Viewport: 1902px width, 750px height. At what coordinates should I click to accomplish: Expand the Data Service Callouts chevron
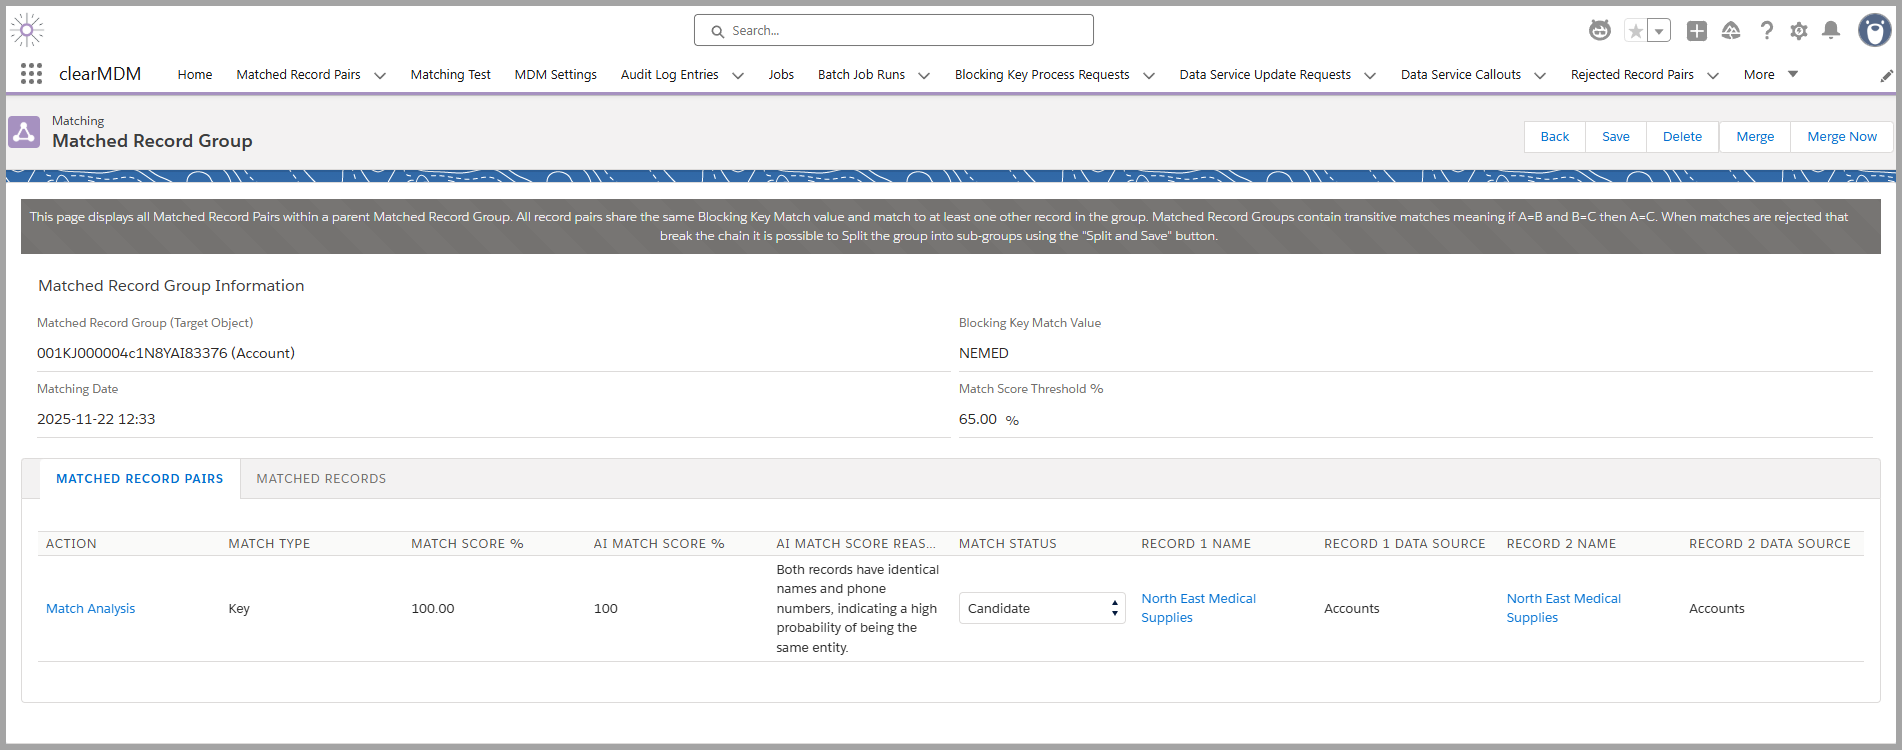coord(1540,75)
